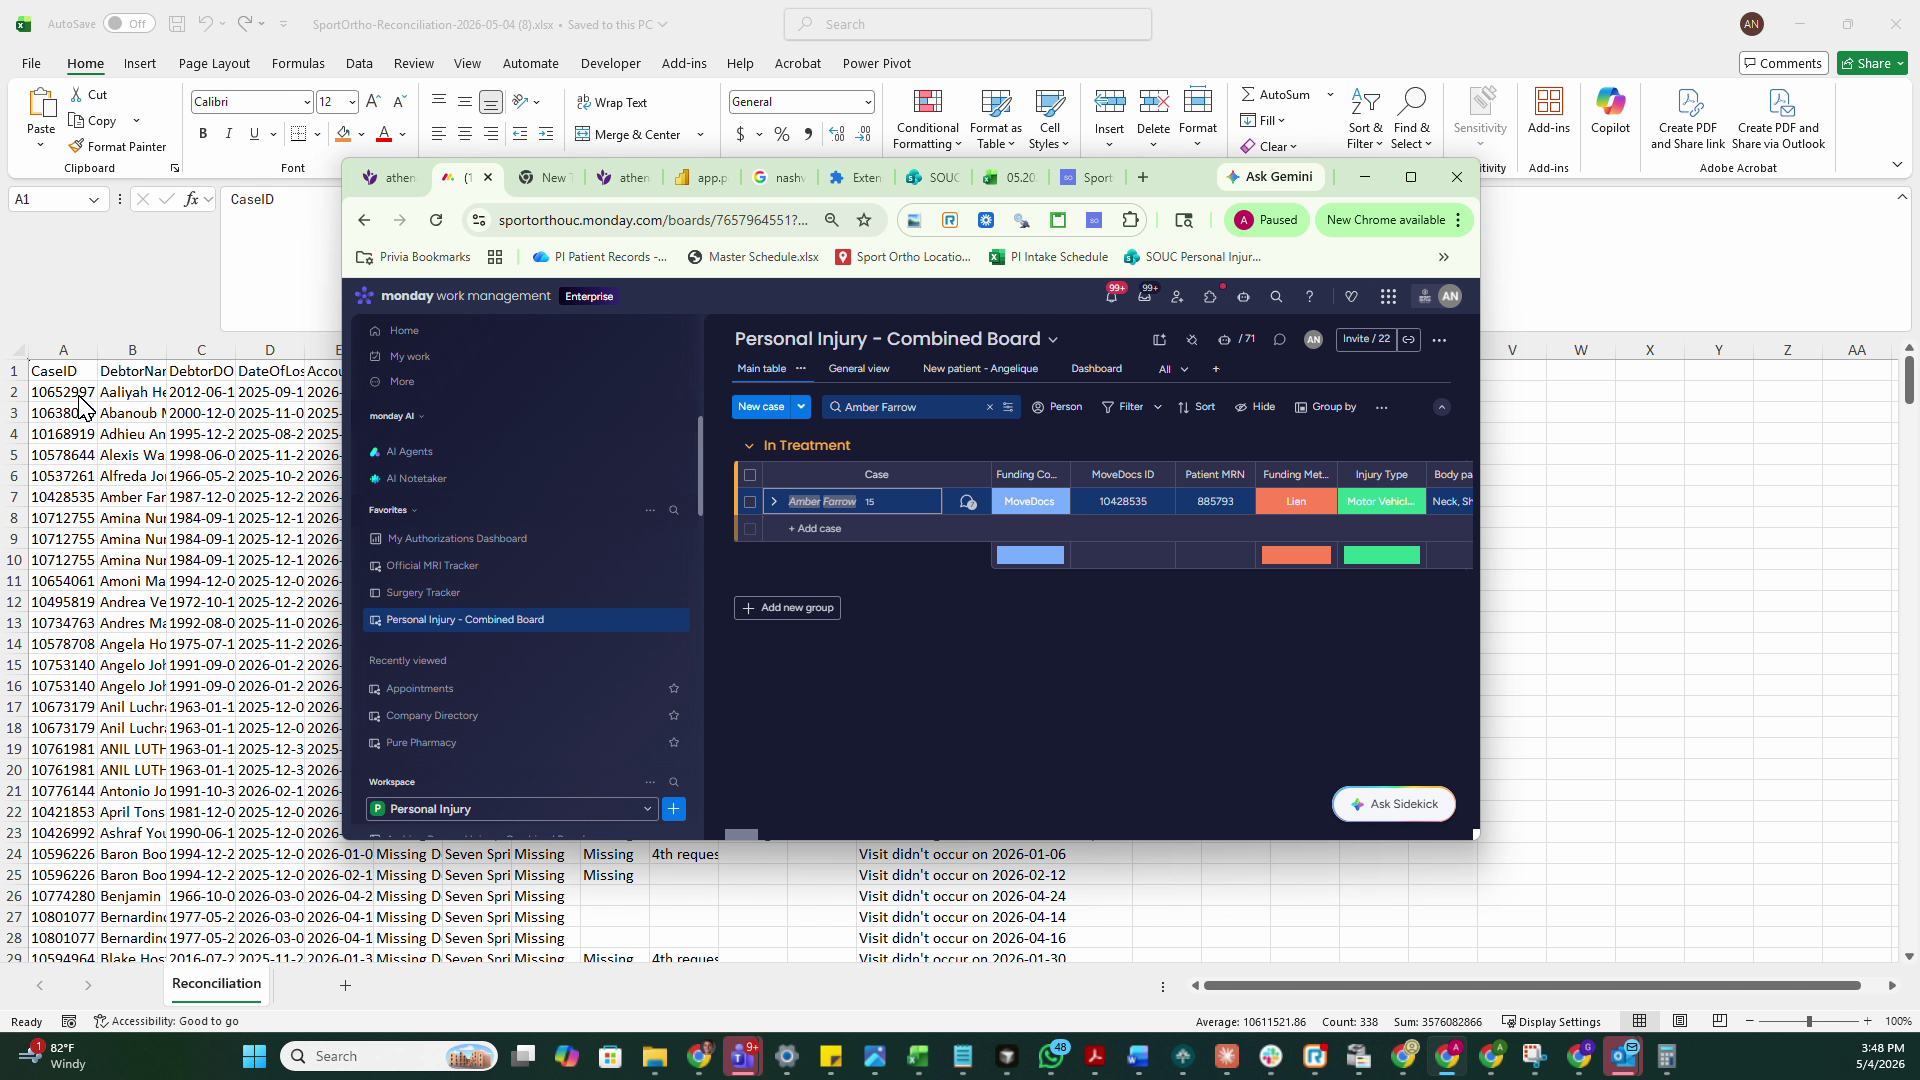Click Create PDF and Share link icon

click(1688, 120)
